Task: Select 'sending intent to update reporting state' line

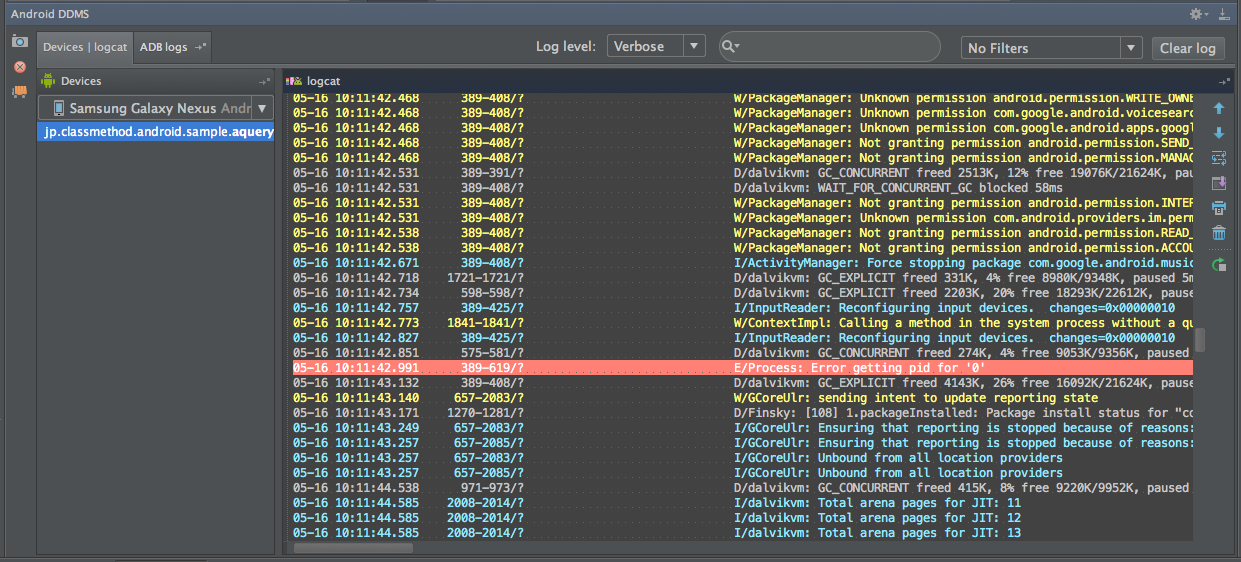Action: tap(743, 398)
